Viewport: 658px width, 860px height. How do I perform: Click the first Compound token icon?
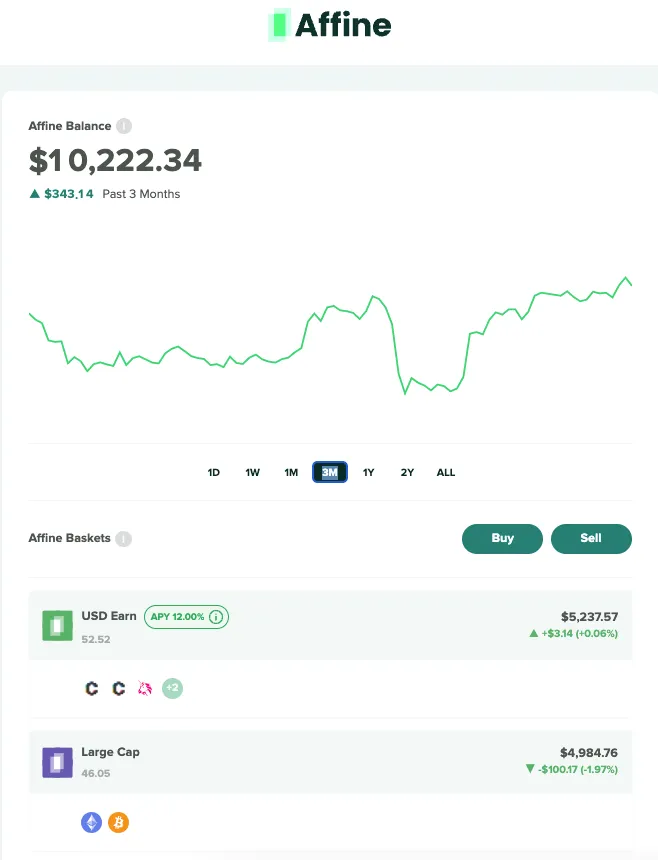tap(92, 688)
